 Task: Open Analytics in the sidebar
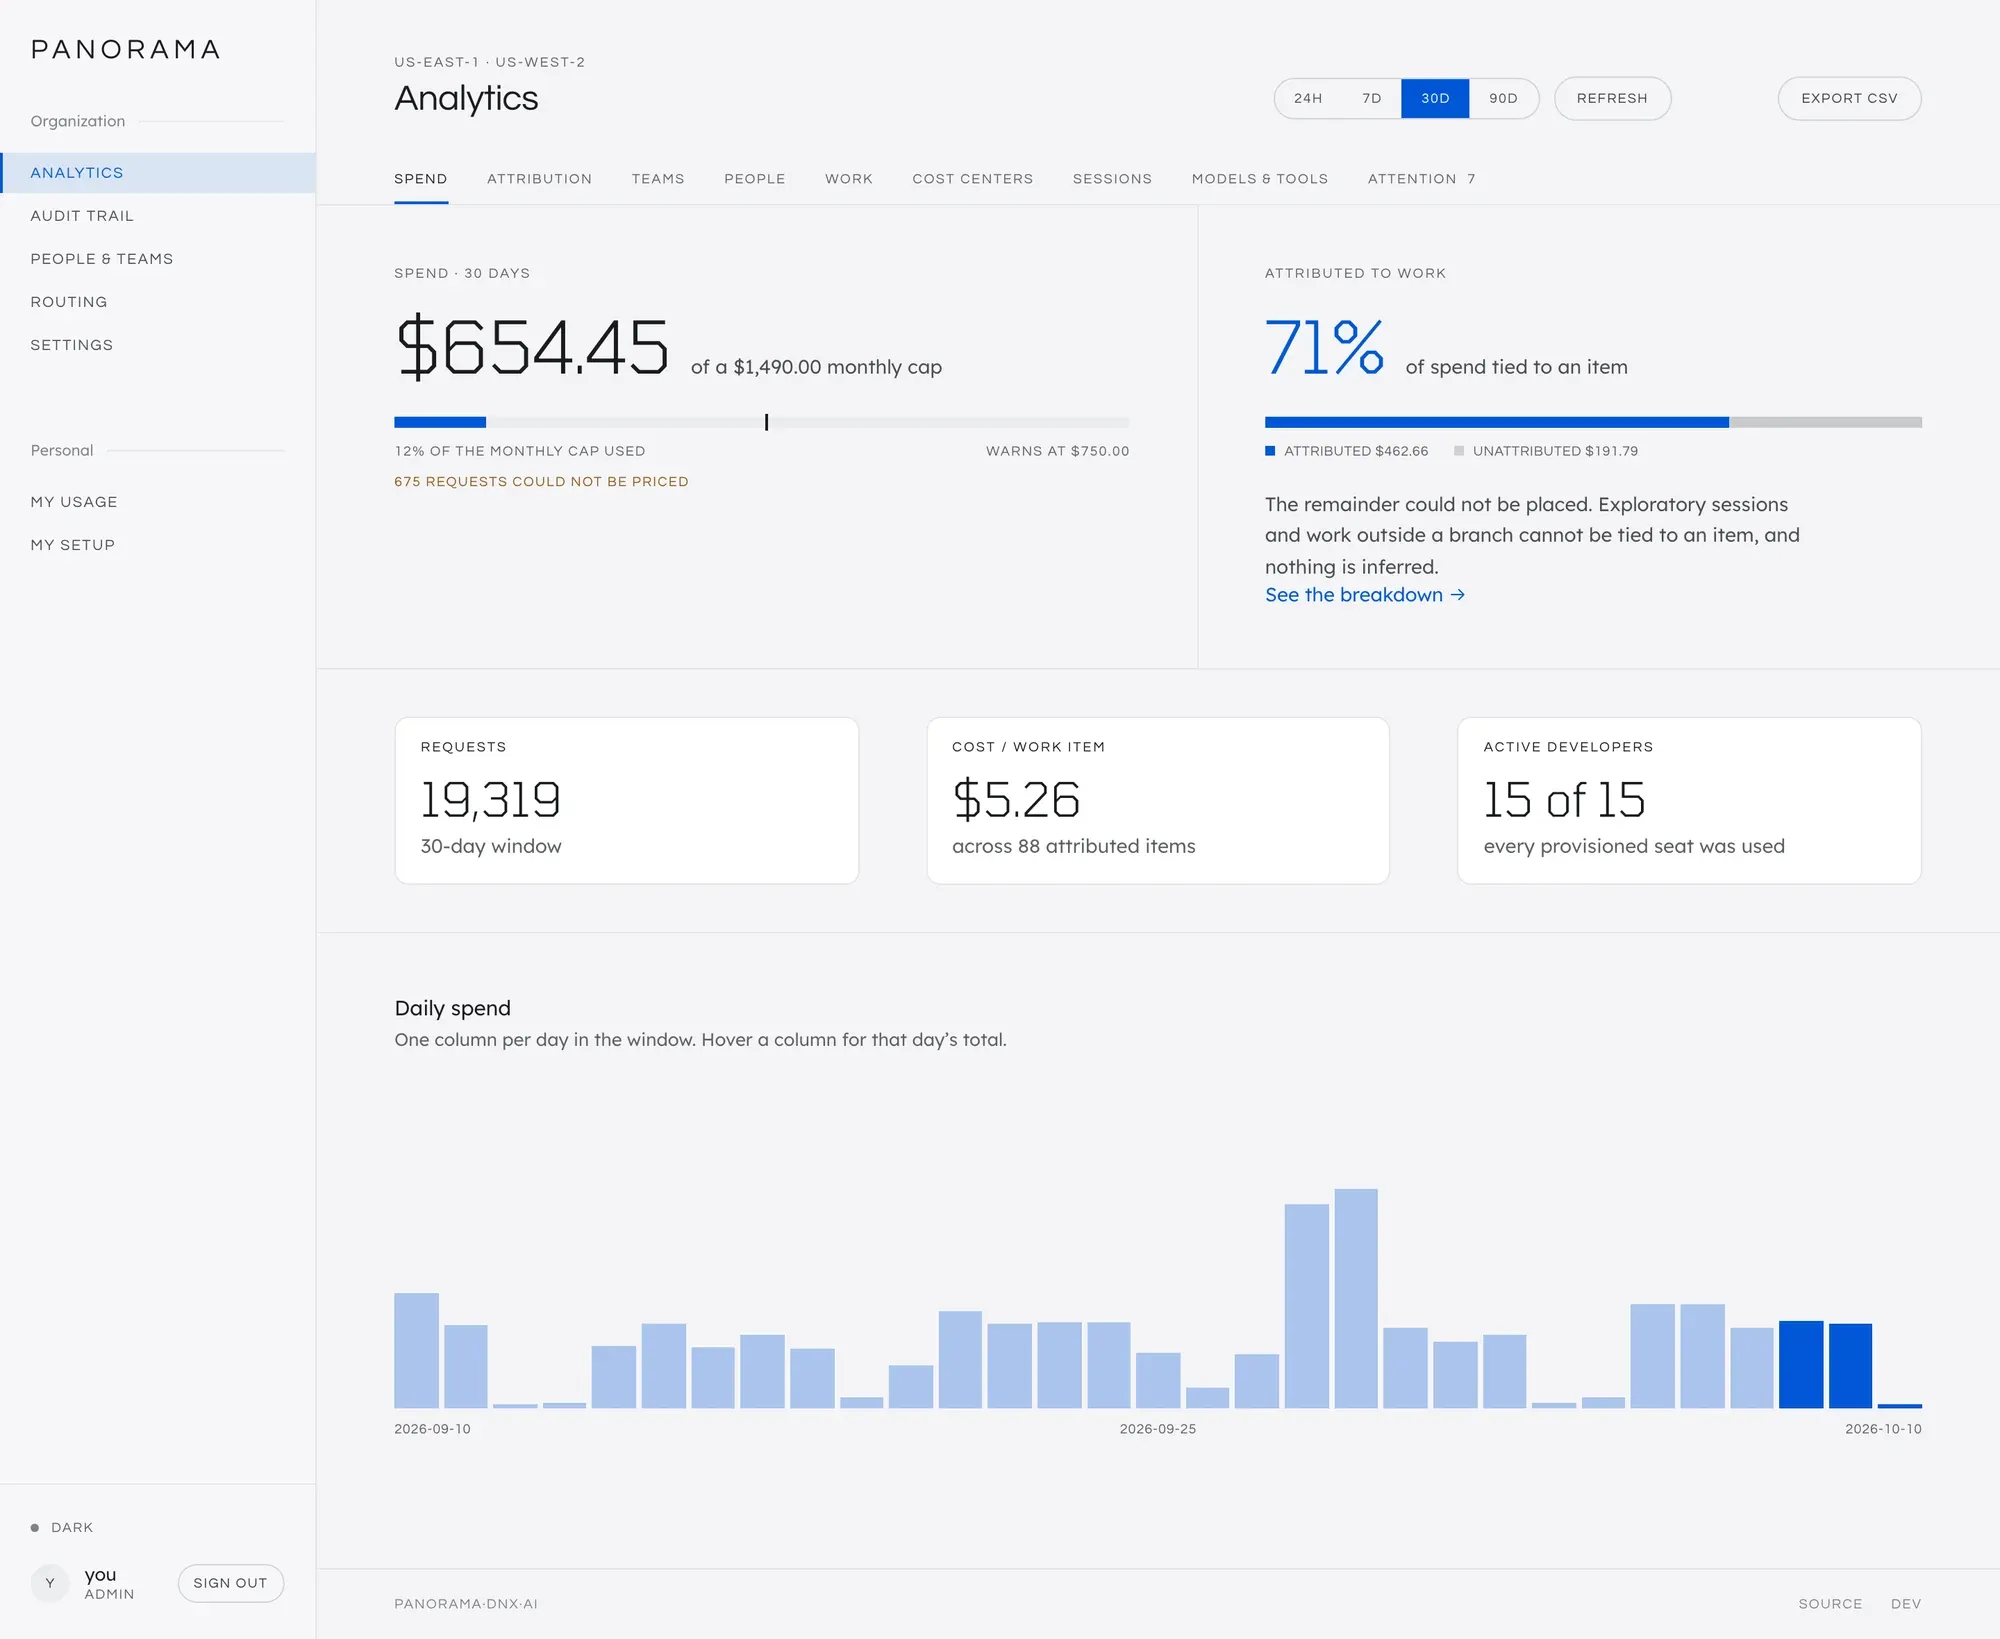tap(158, 173)
